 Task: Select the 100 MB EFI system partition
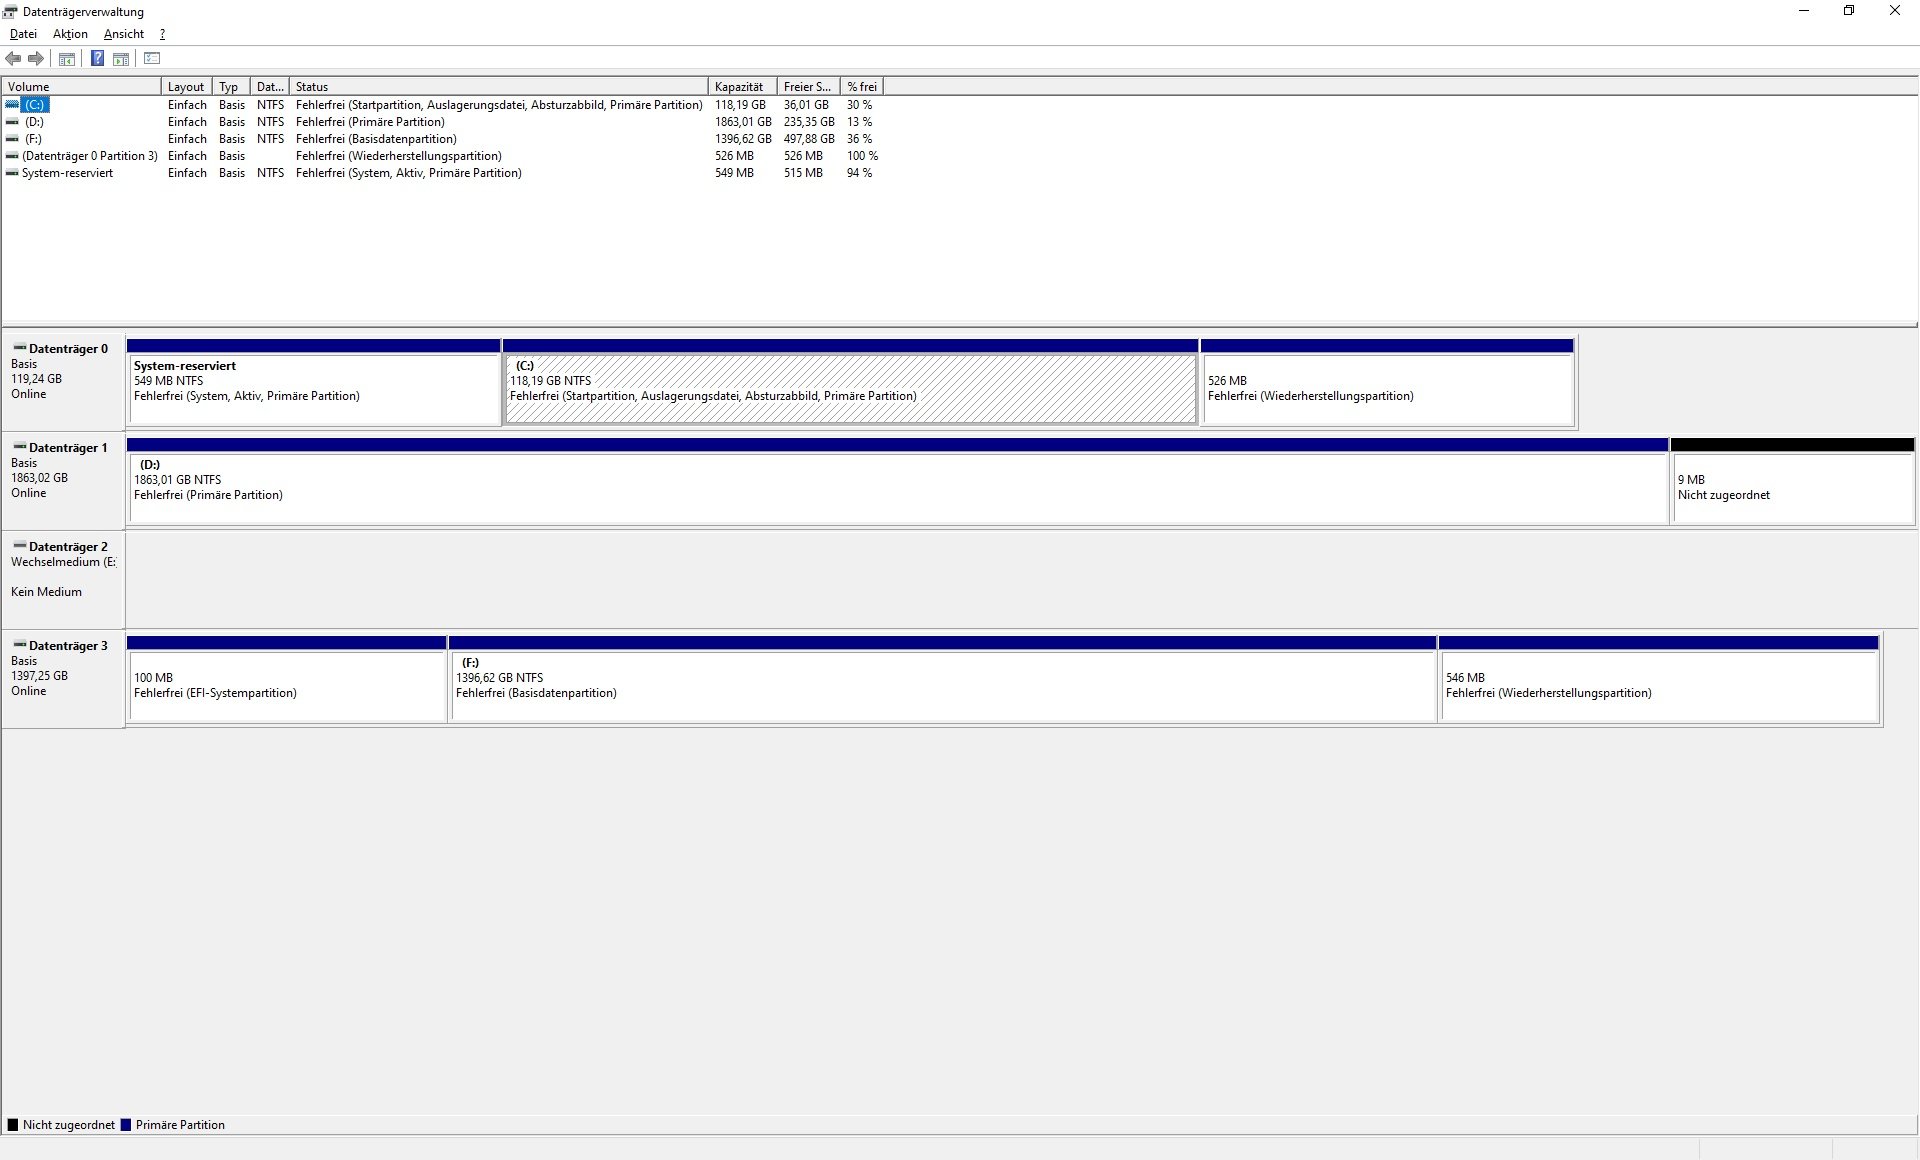pos(286,685)
